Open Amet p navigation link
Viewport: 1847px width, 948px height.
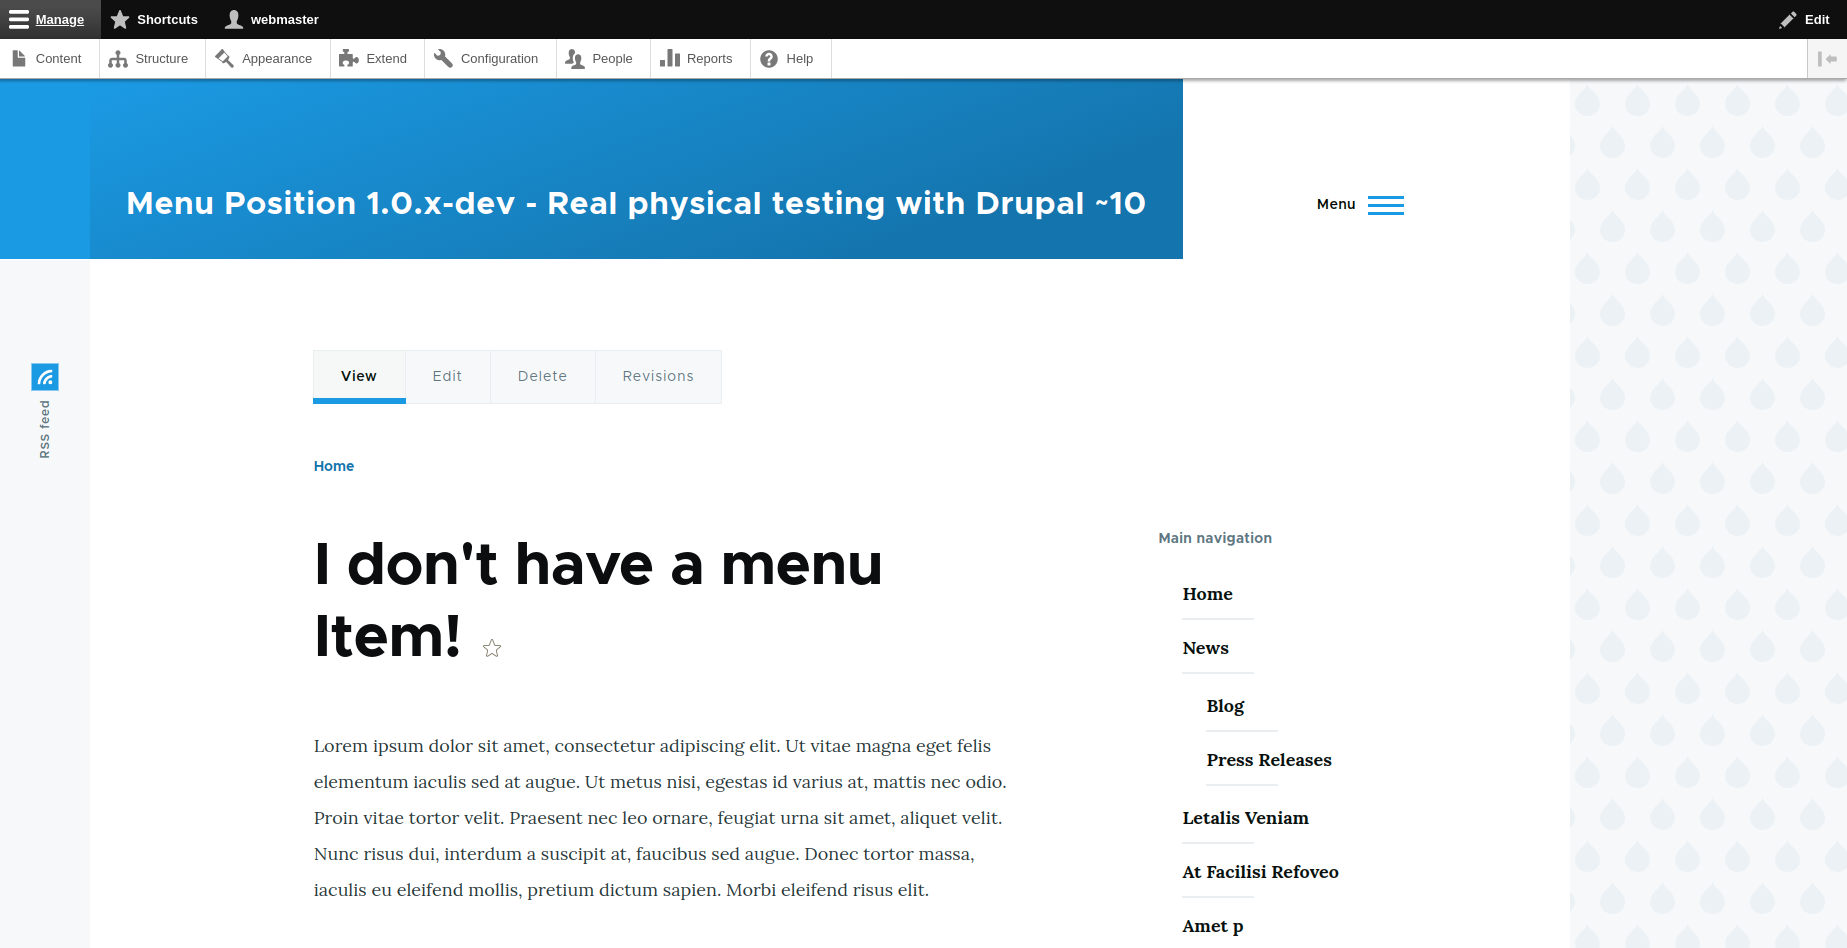[x=1212, y=926]
